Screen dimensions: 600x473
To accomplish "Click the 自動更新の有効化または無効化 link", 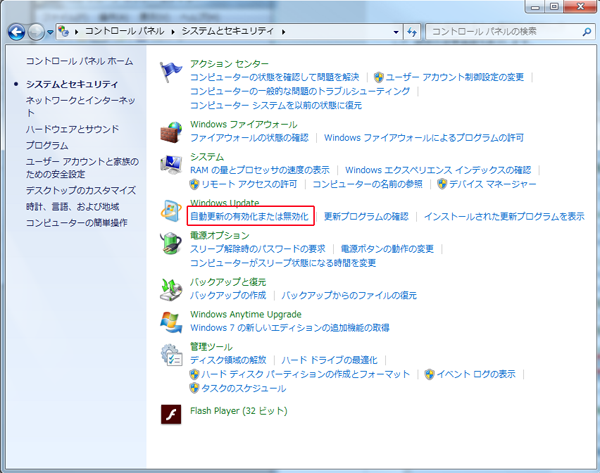I will click(x=250, y=216).
